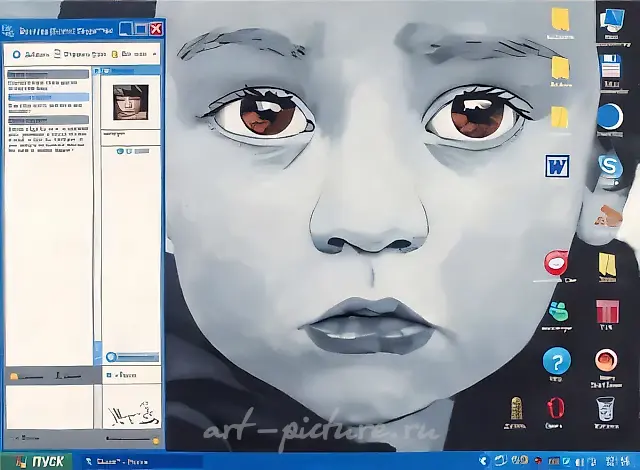
Task: Open the second yellow folder from the top
Action: [561, 70]
